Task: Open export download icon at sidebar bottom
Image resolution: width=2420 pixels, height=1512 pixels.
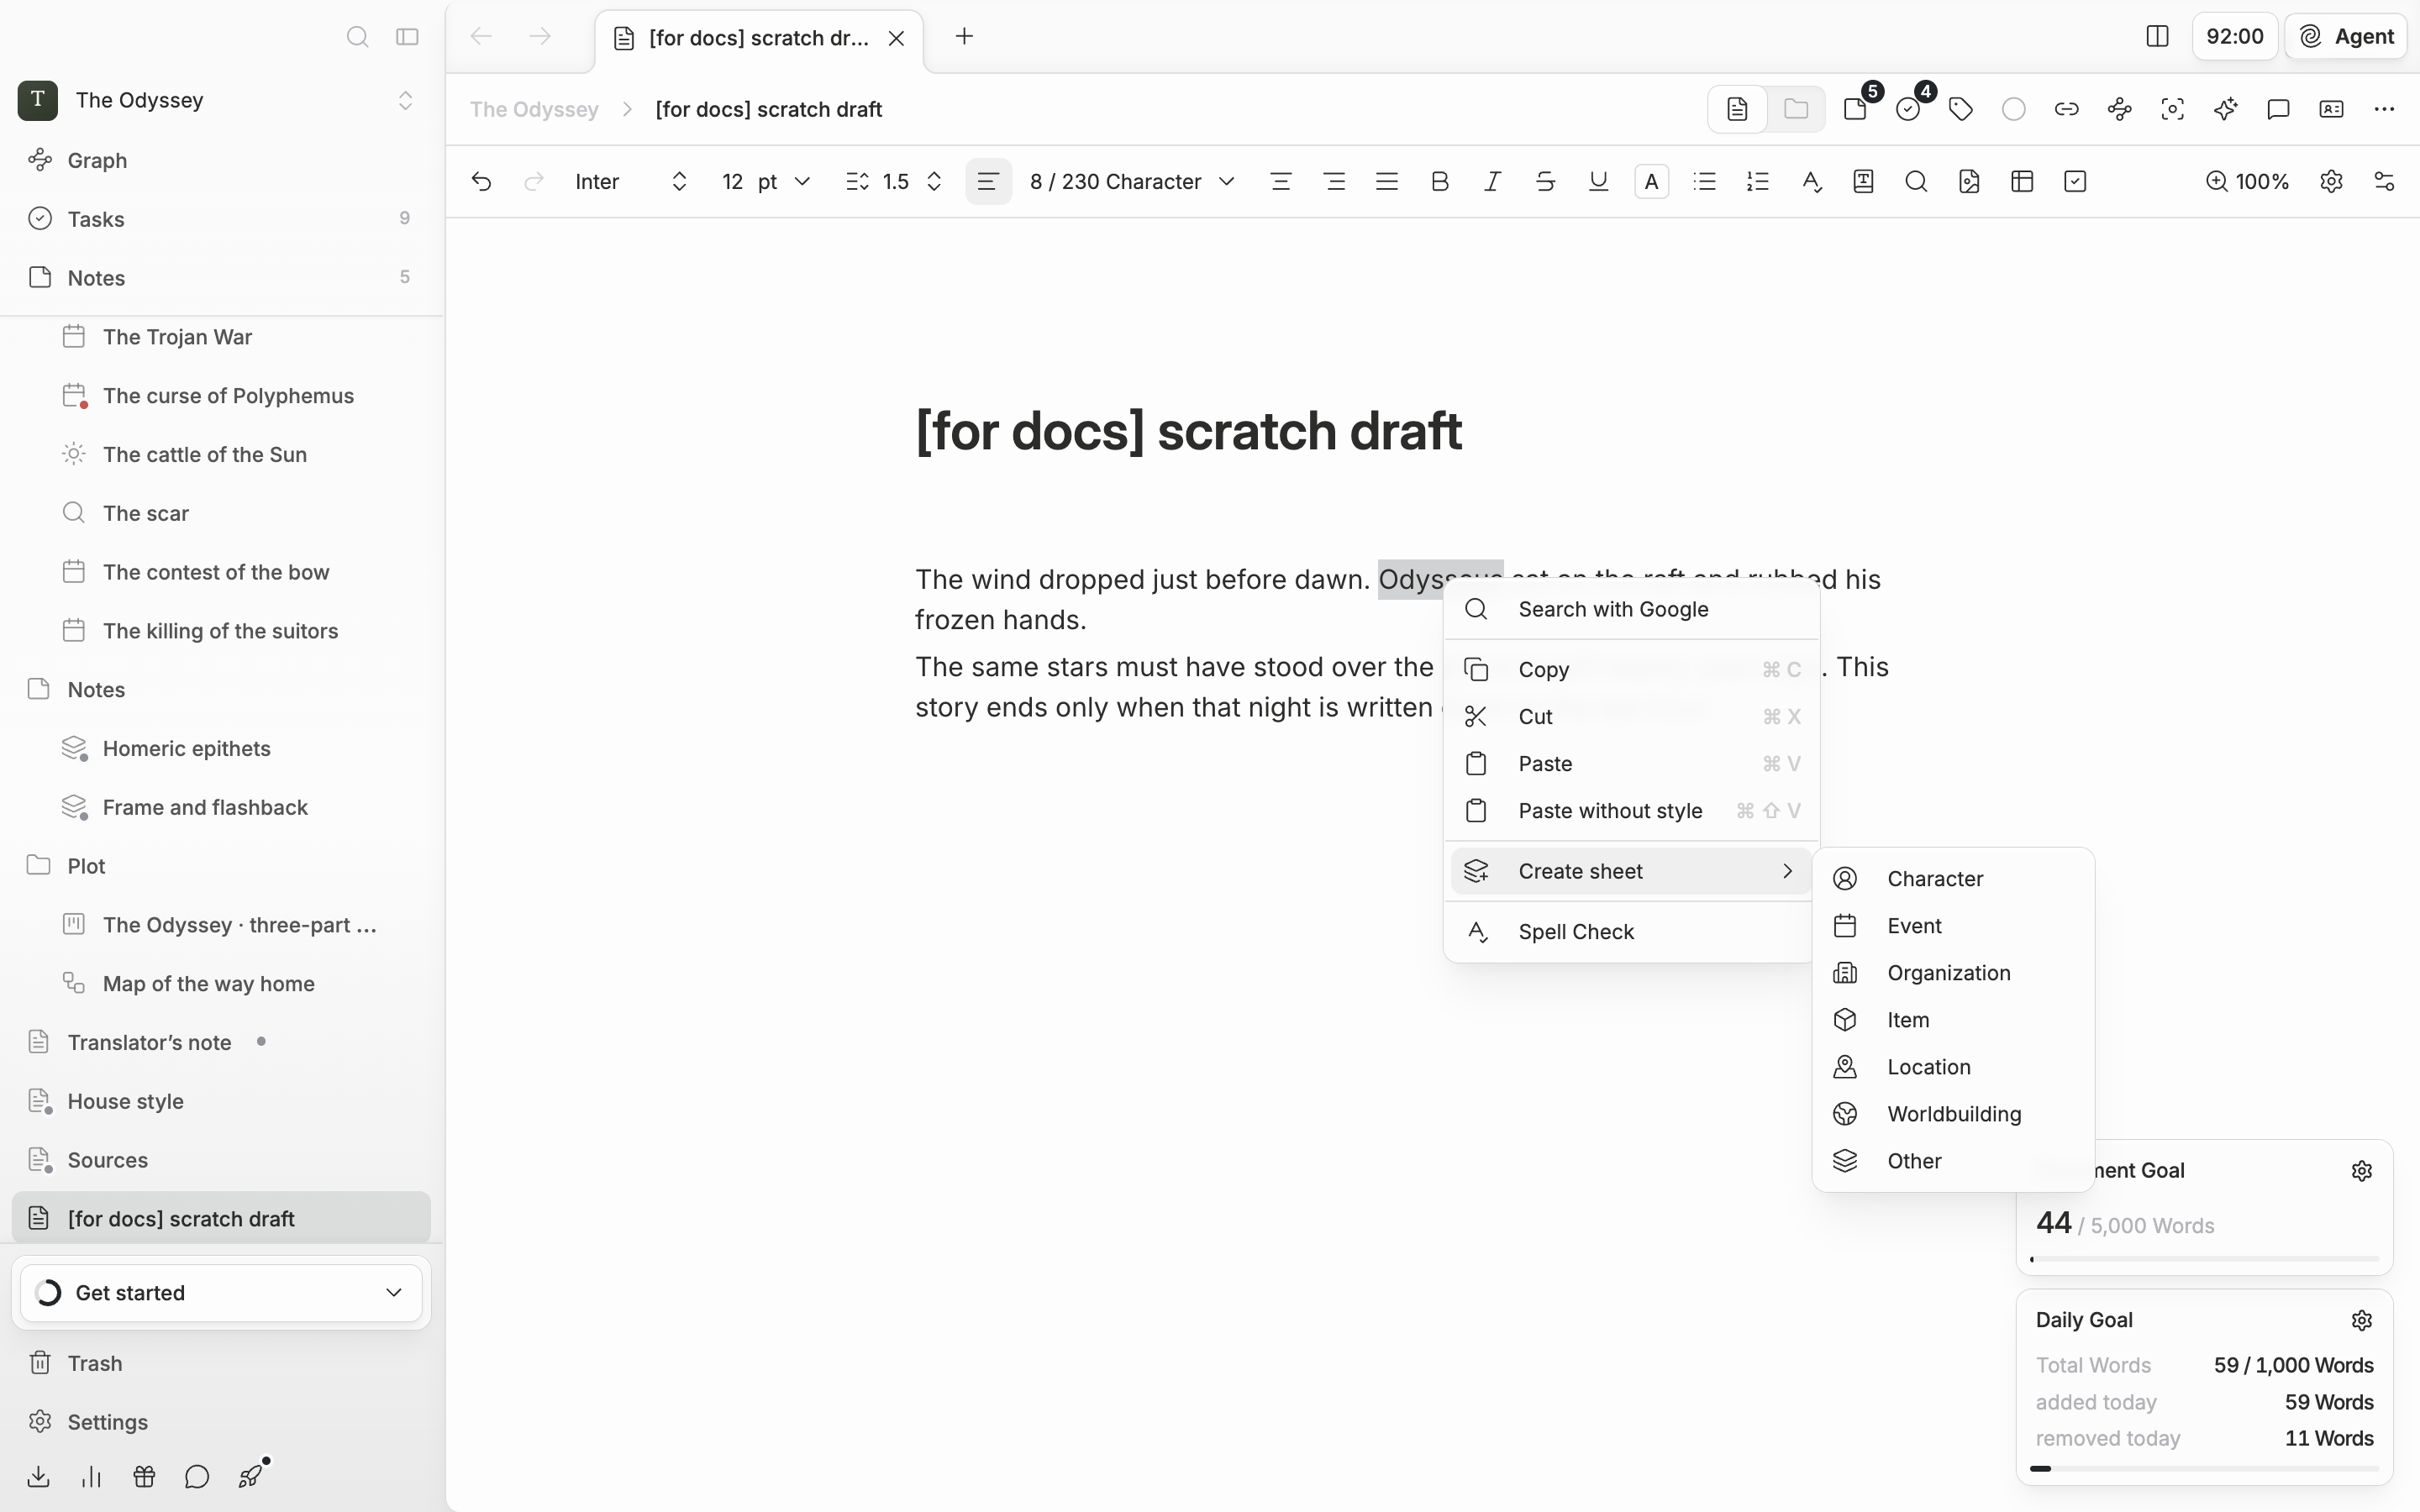Action: (38, 1476)
